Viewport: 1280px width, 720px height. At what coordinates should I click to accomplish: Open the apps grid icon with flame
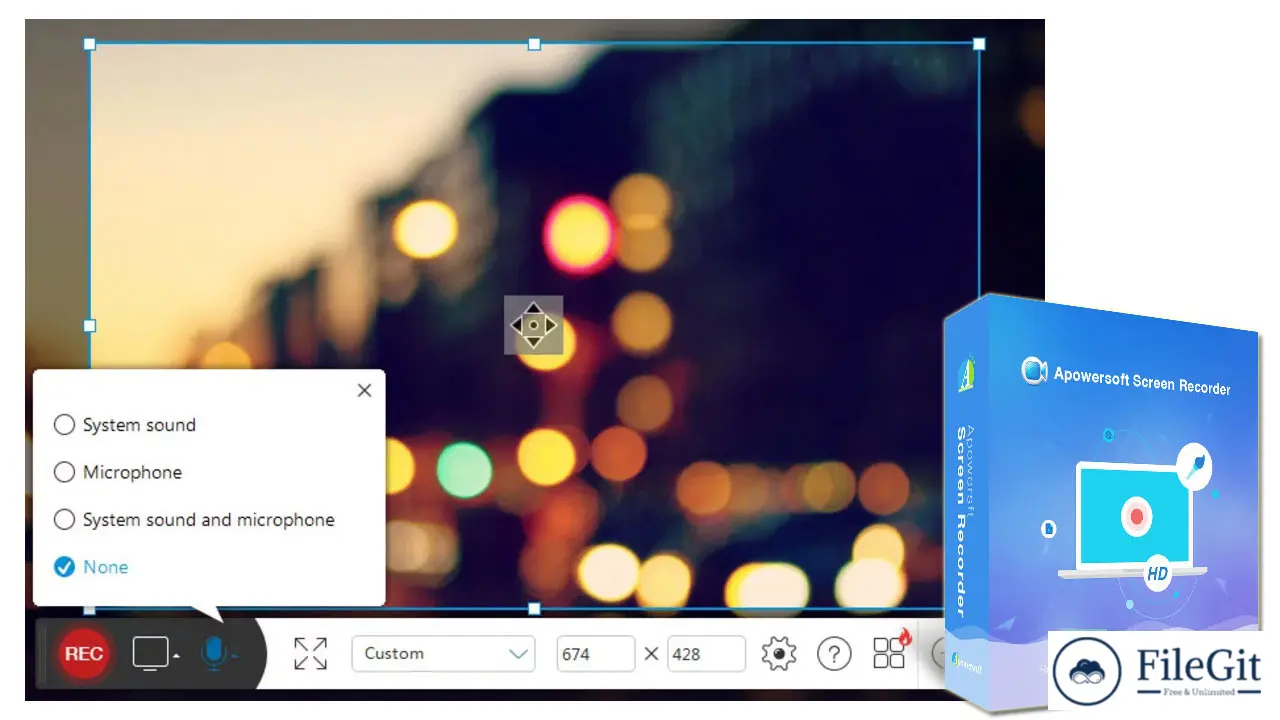[x=891, y=650]
